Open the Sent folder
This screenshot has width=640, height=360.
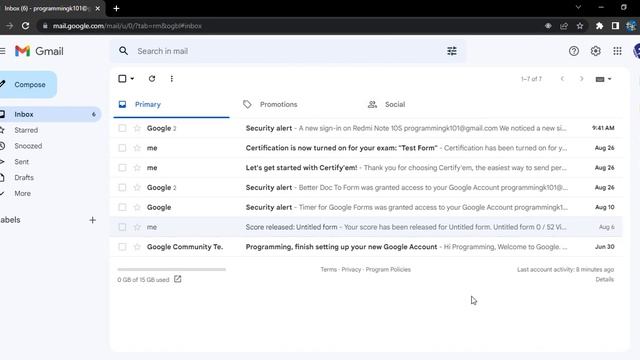[x=22, y=162]
